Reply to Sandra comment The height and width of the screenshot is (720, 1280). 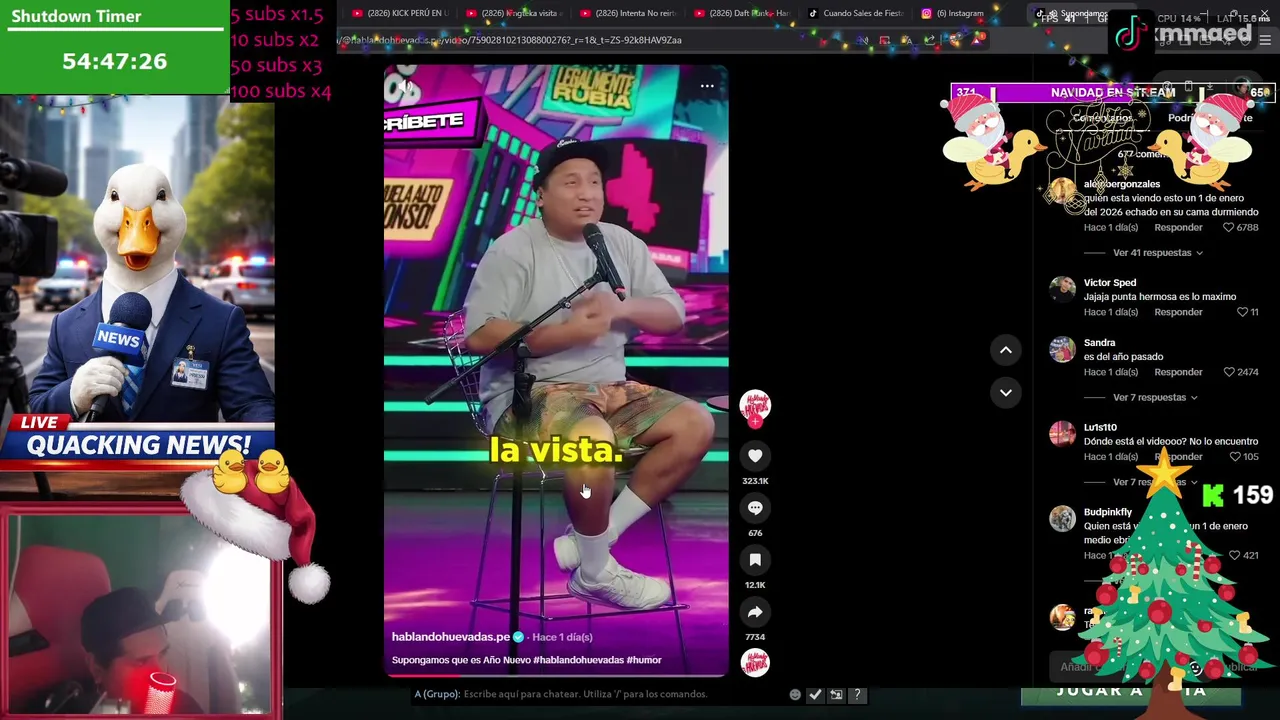1178,372
